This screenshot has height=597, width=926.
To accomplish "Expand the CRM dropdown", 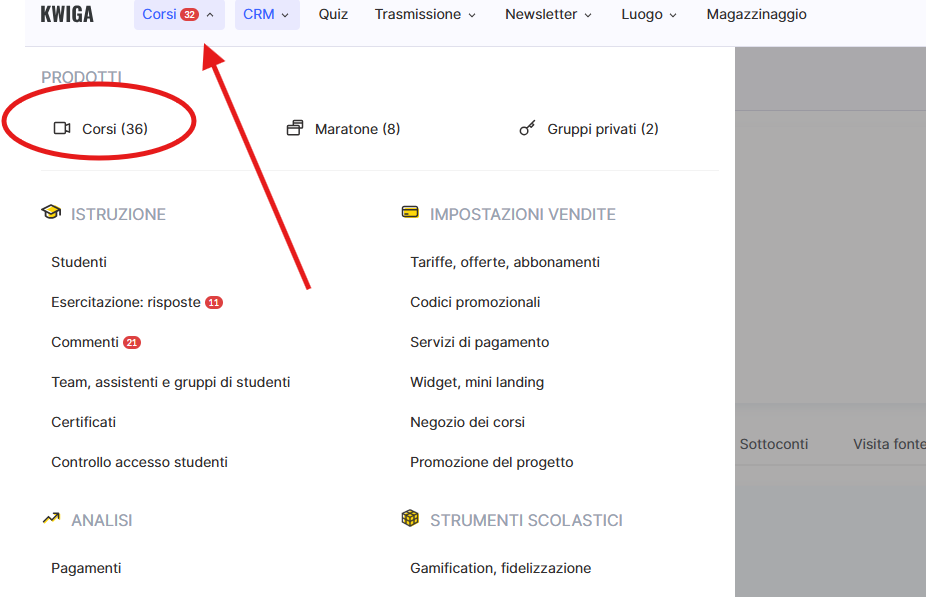I will point(266,15).
